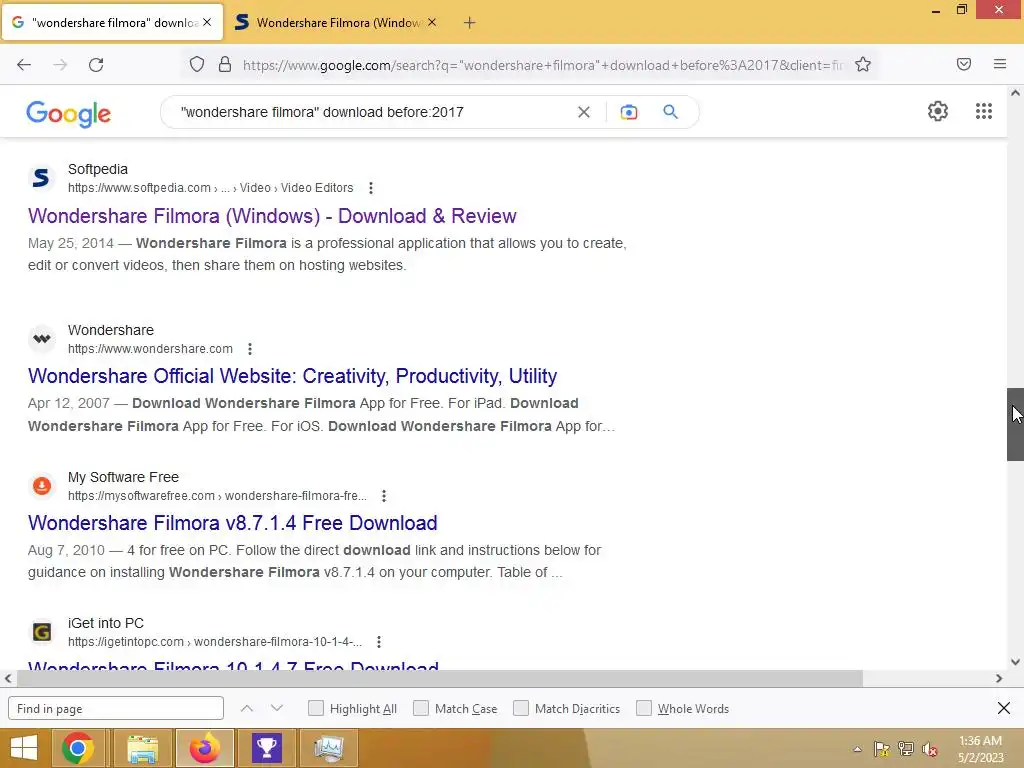This screenshot has width=1024, height=768.
Task: Reload the current page
Action: tap(96, 65)
